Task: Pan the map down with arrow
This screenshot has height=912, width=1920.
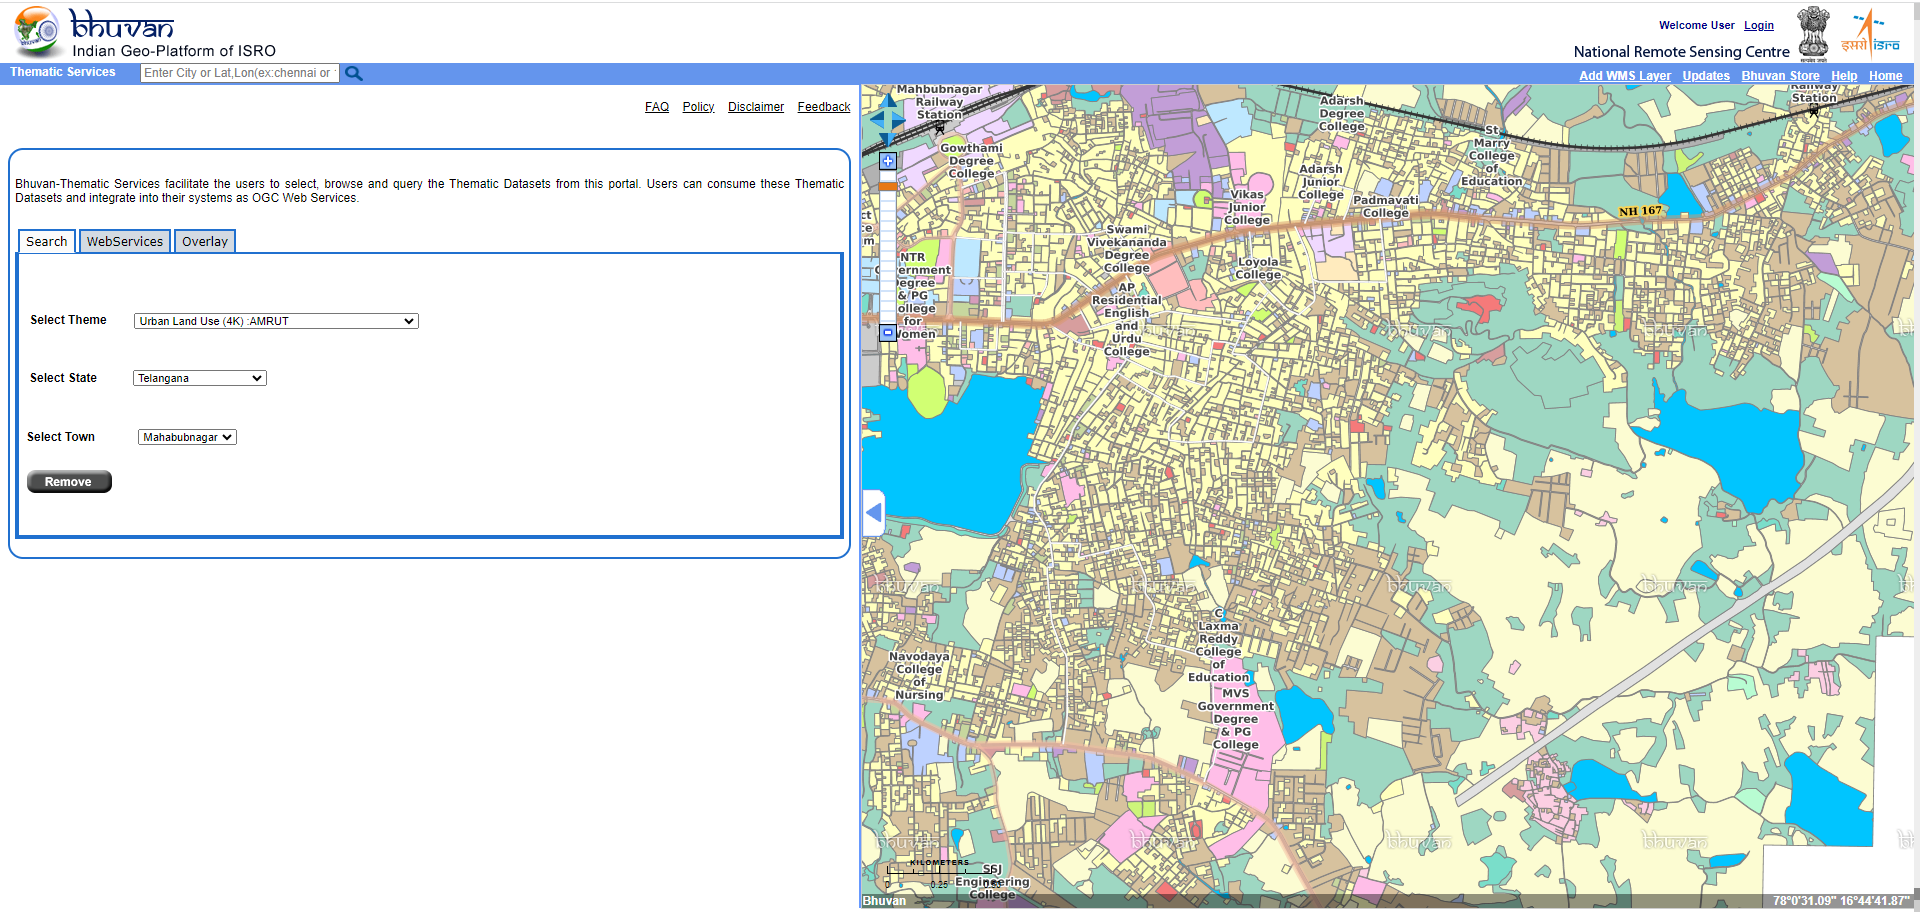Action: point(887,138)
